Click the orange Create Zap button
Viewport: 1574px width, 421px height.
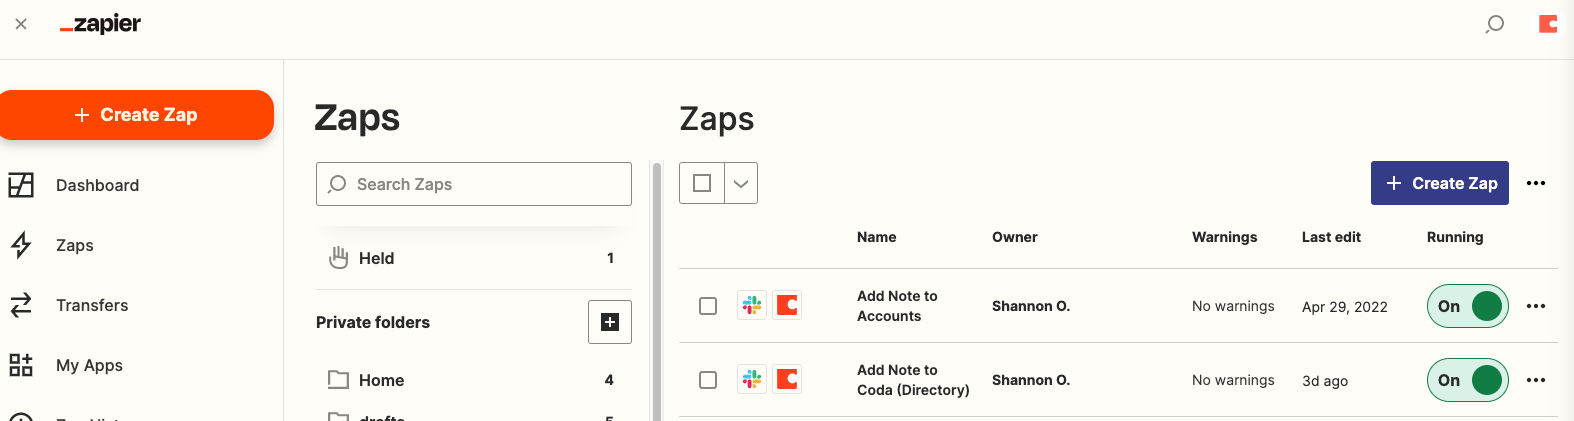[137, 115]
